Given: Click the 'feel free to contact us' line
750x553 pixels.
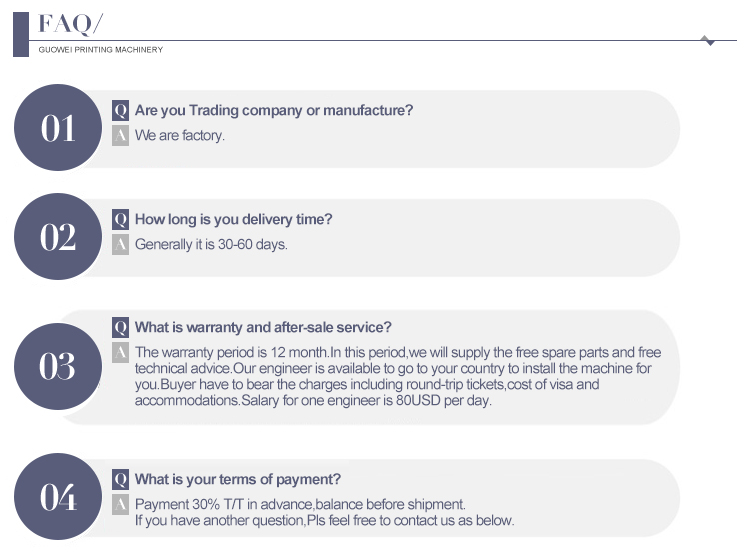Looking at the screenshot, I should 324,520.
